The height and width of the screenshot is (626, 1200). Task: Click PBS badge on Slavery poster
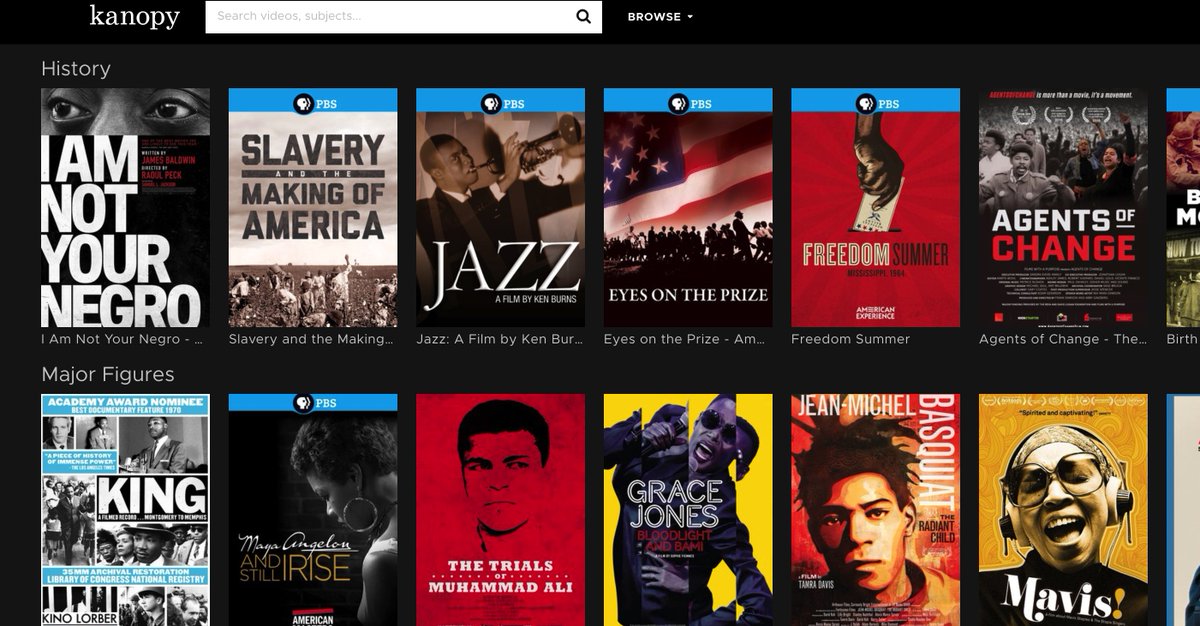313,103
